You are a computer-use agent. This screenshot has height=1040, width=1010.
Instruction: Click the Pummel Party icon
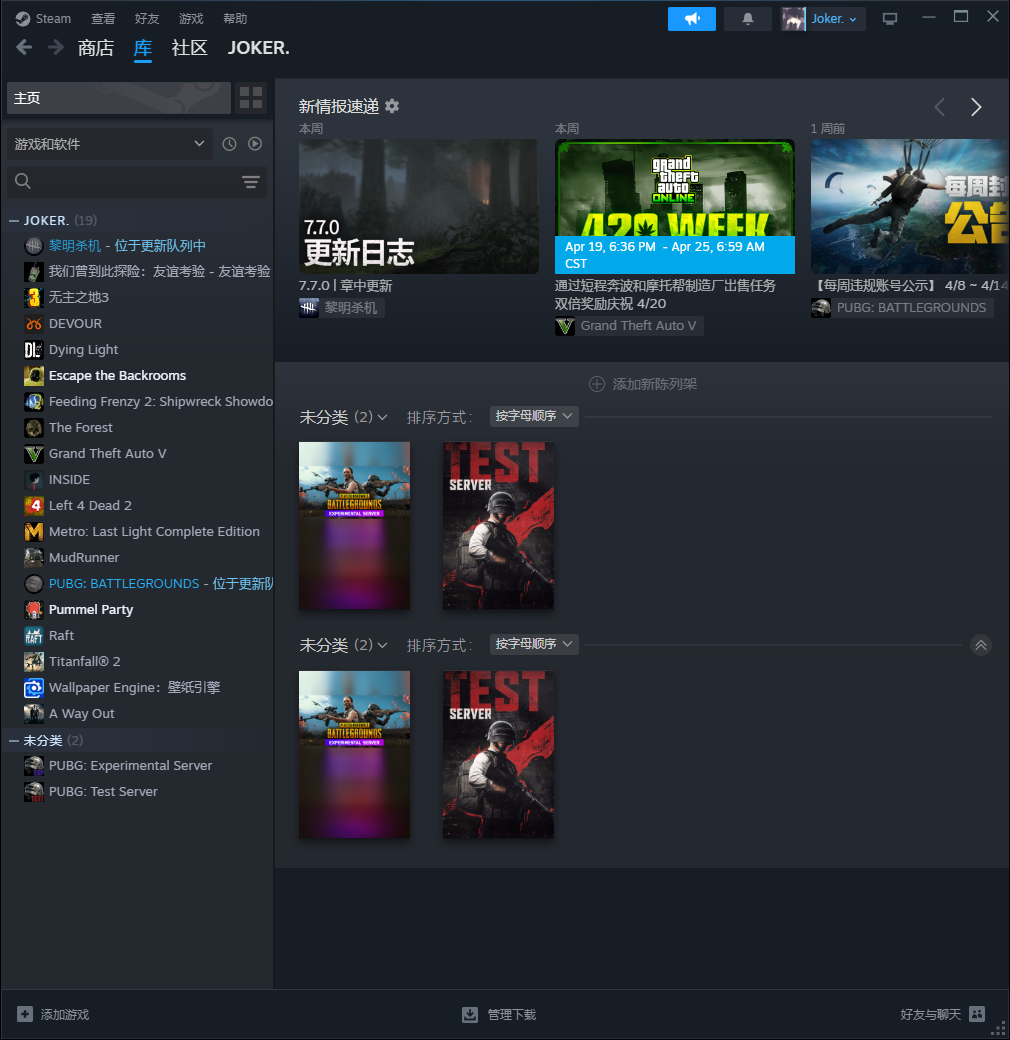[34, 610]
